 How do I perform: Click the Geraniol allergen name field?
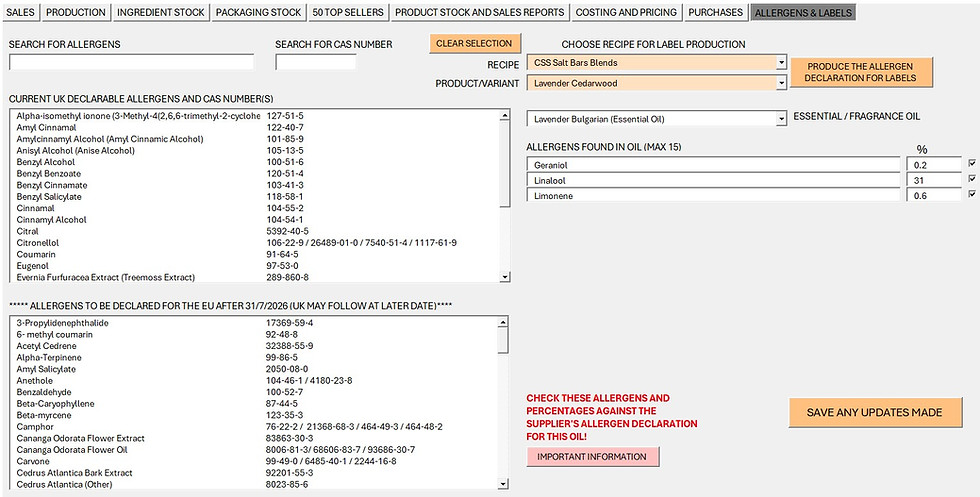click(713, 165)
